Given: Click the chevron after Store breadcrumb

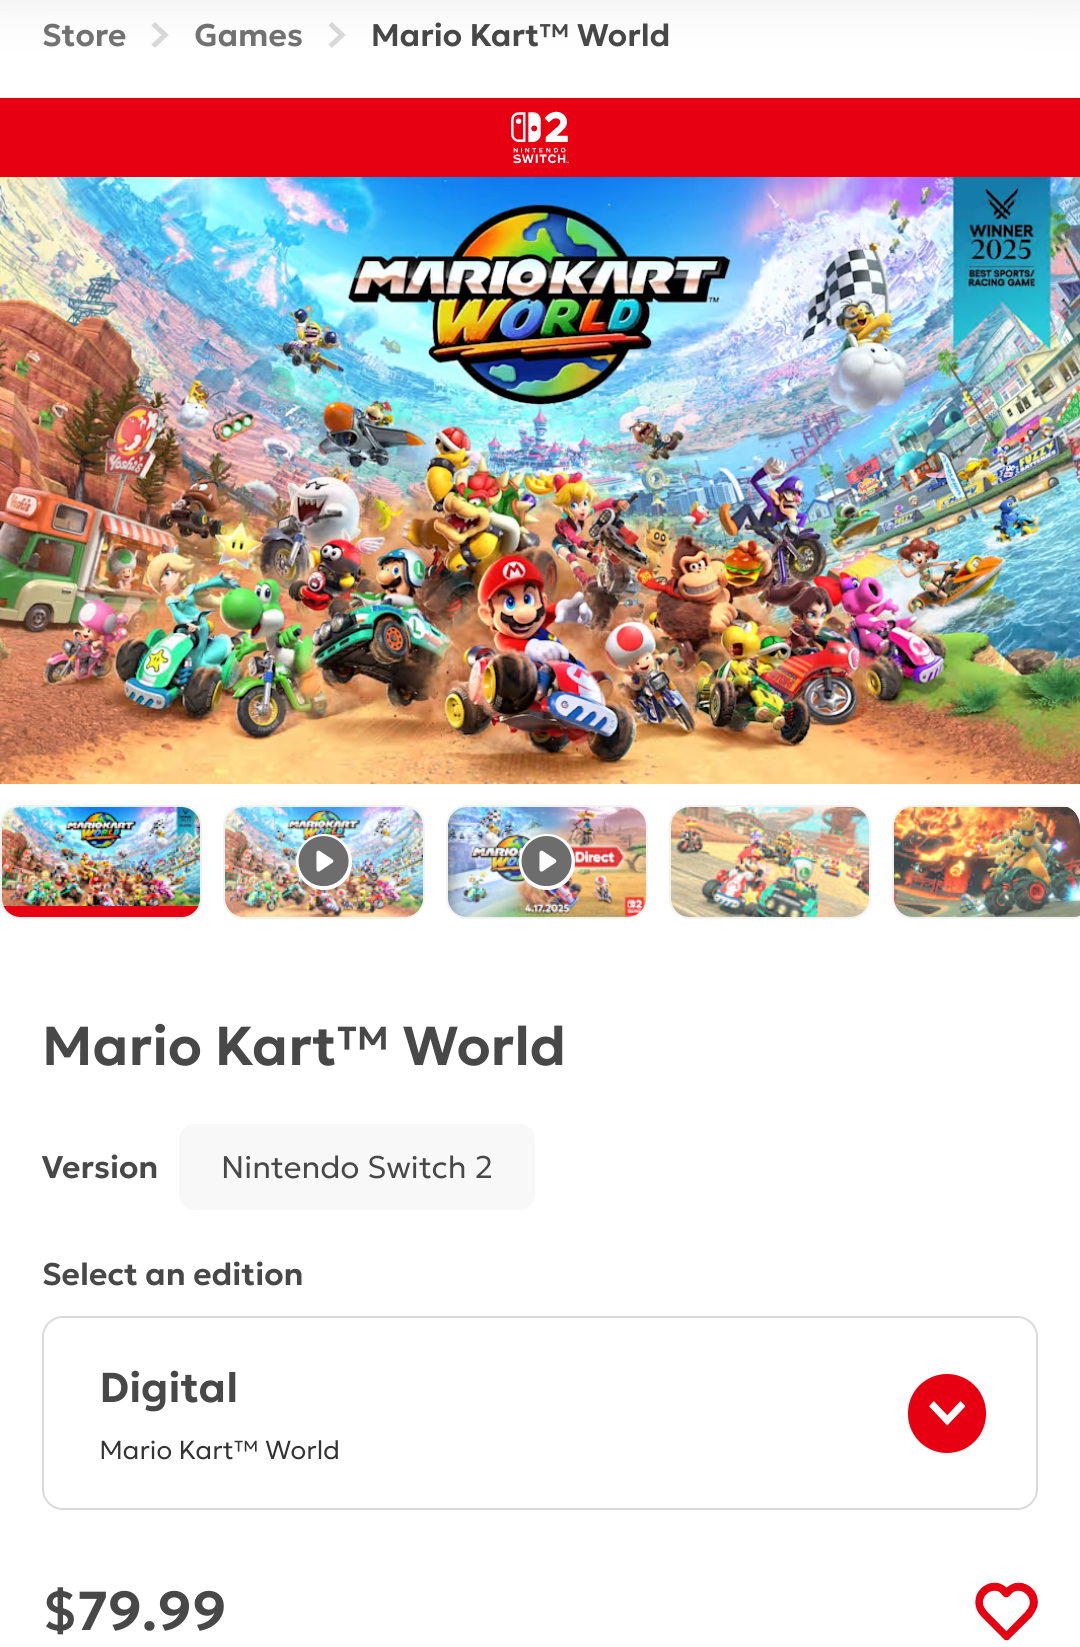Looking at the screenshot, I should point(160,36).
